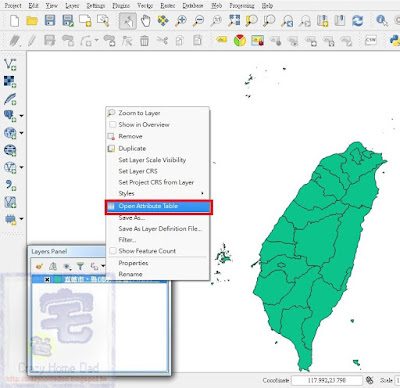Open the new print composer
The height and width of the screenshot is (388, 400).
pyautogui.click(x=85, y=21)
